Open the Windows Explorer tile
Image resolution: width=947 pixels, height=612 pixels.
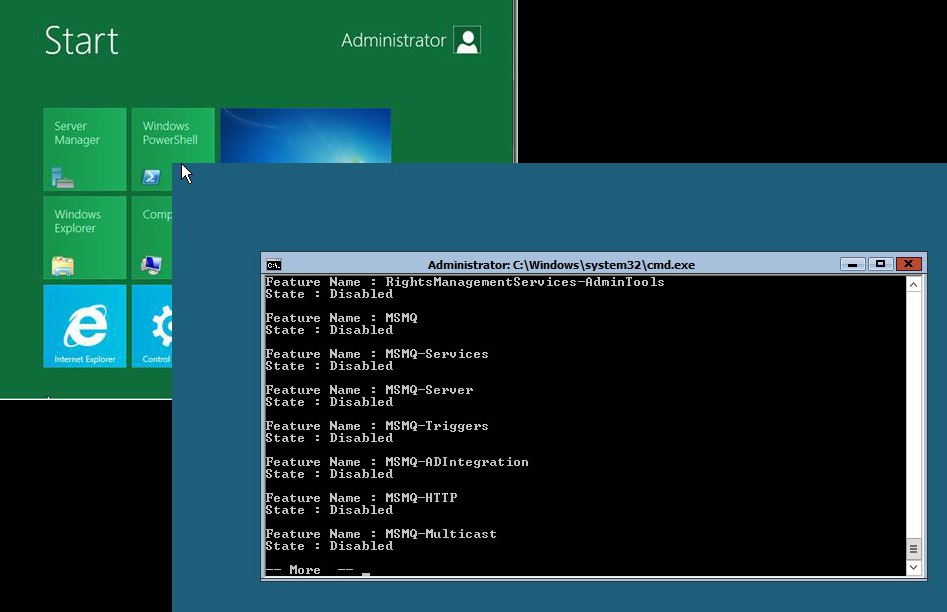point(85,237)
